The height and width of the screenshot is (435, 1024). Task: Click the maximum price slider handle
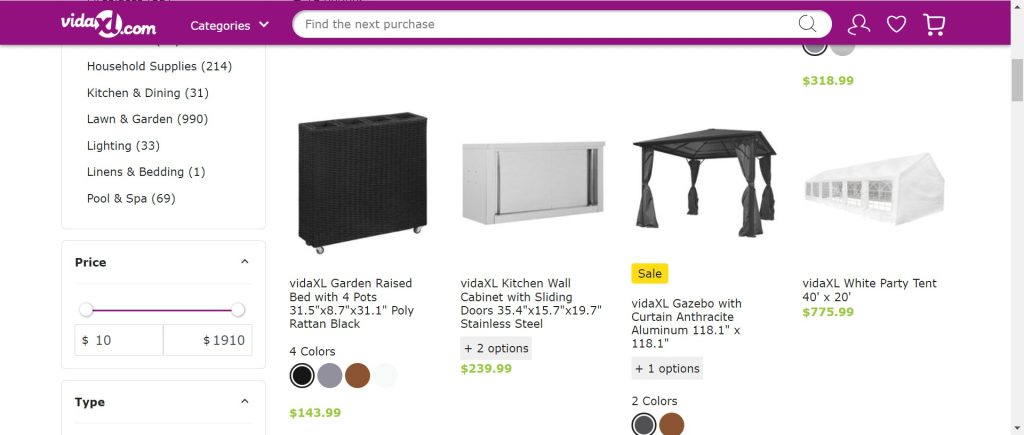coord(238,310)
